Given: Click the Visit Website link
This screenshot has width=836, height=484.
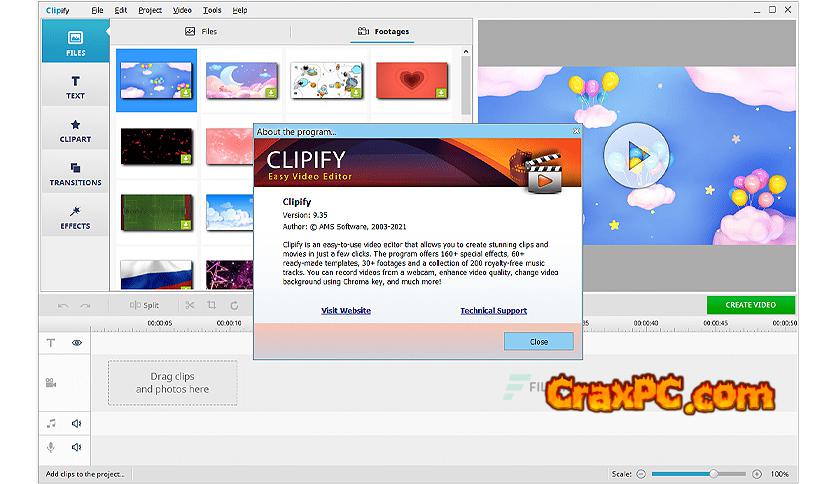Looking at the screenshot, I should [x=346, y=310].
